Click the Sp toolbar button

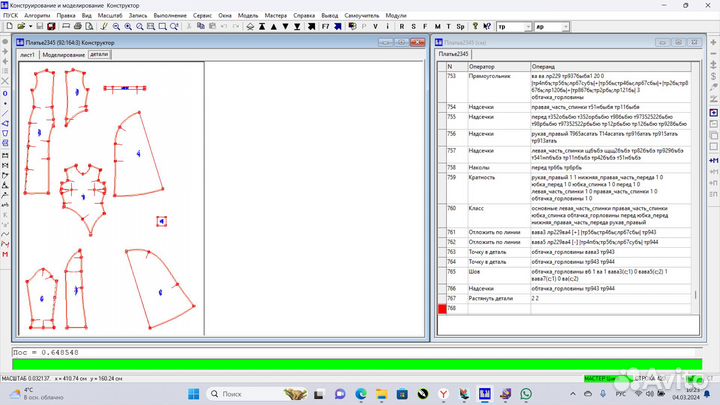coord(461,27)
